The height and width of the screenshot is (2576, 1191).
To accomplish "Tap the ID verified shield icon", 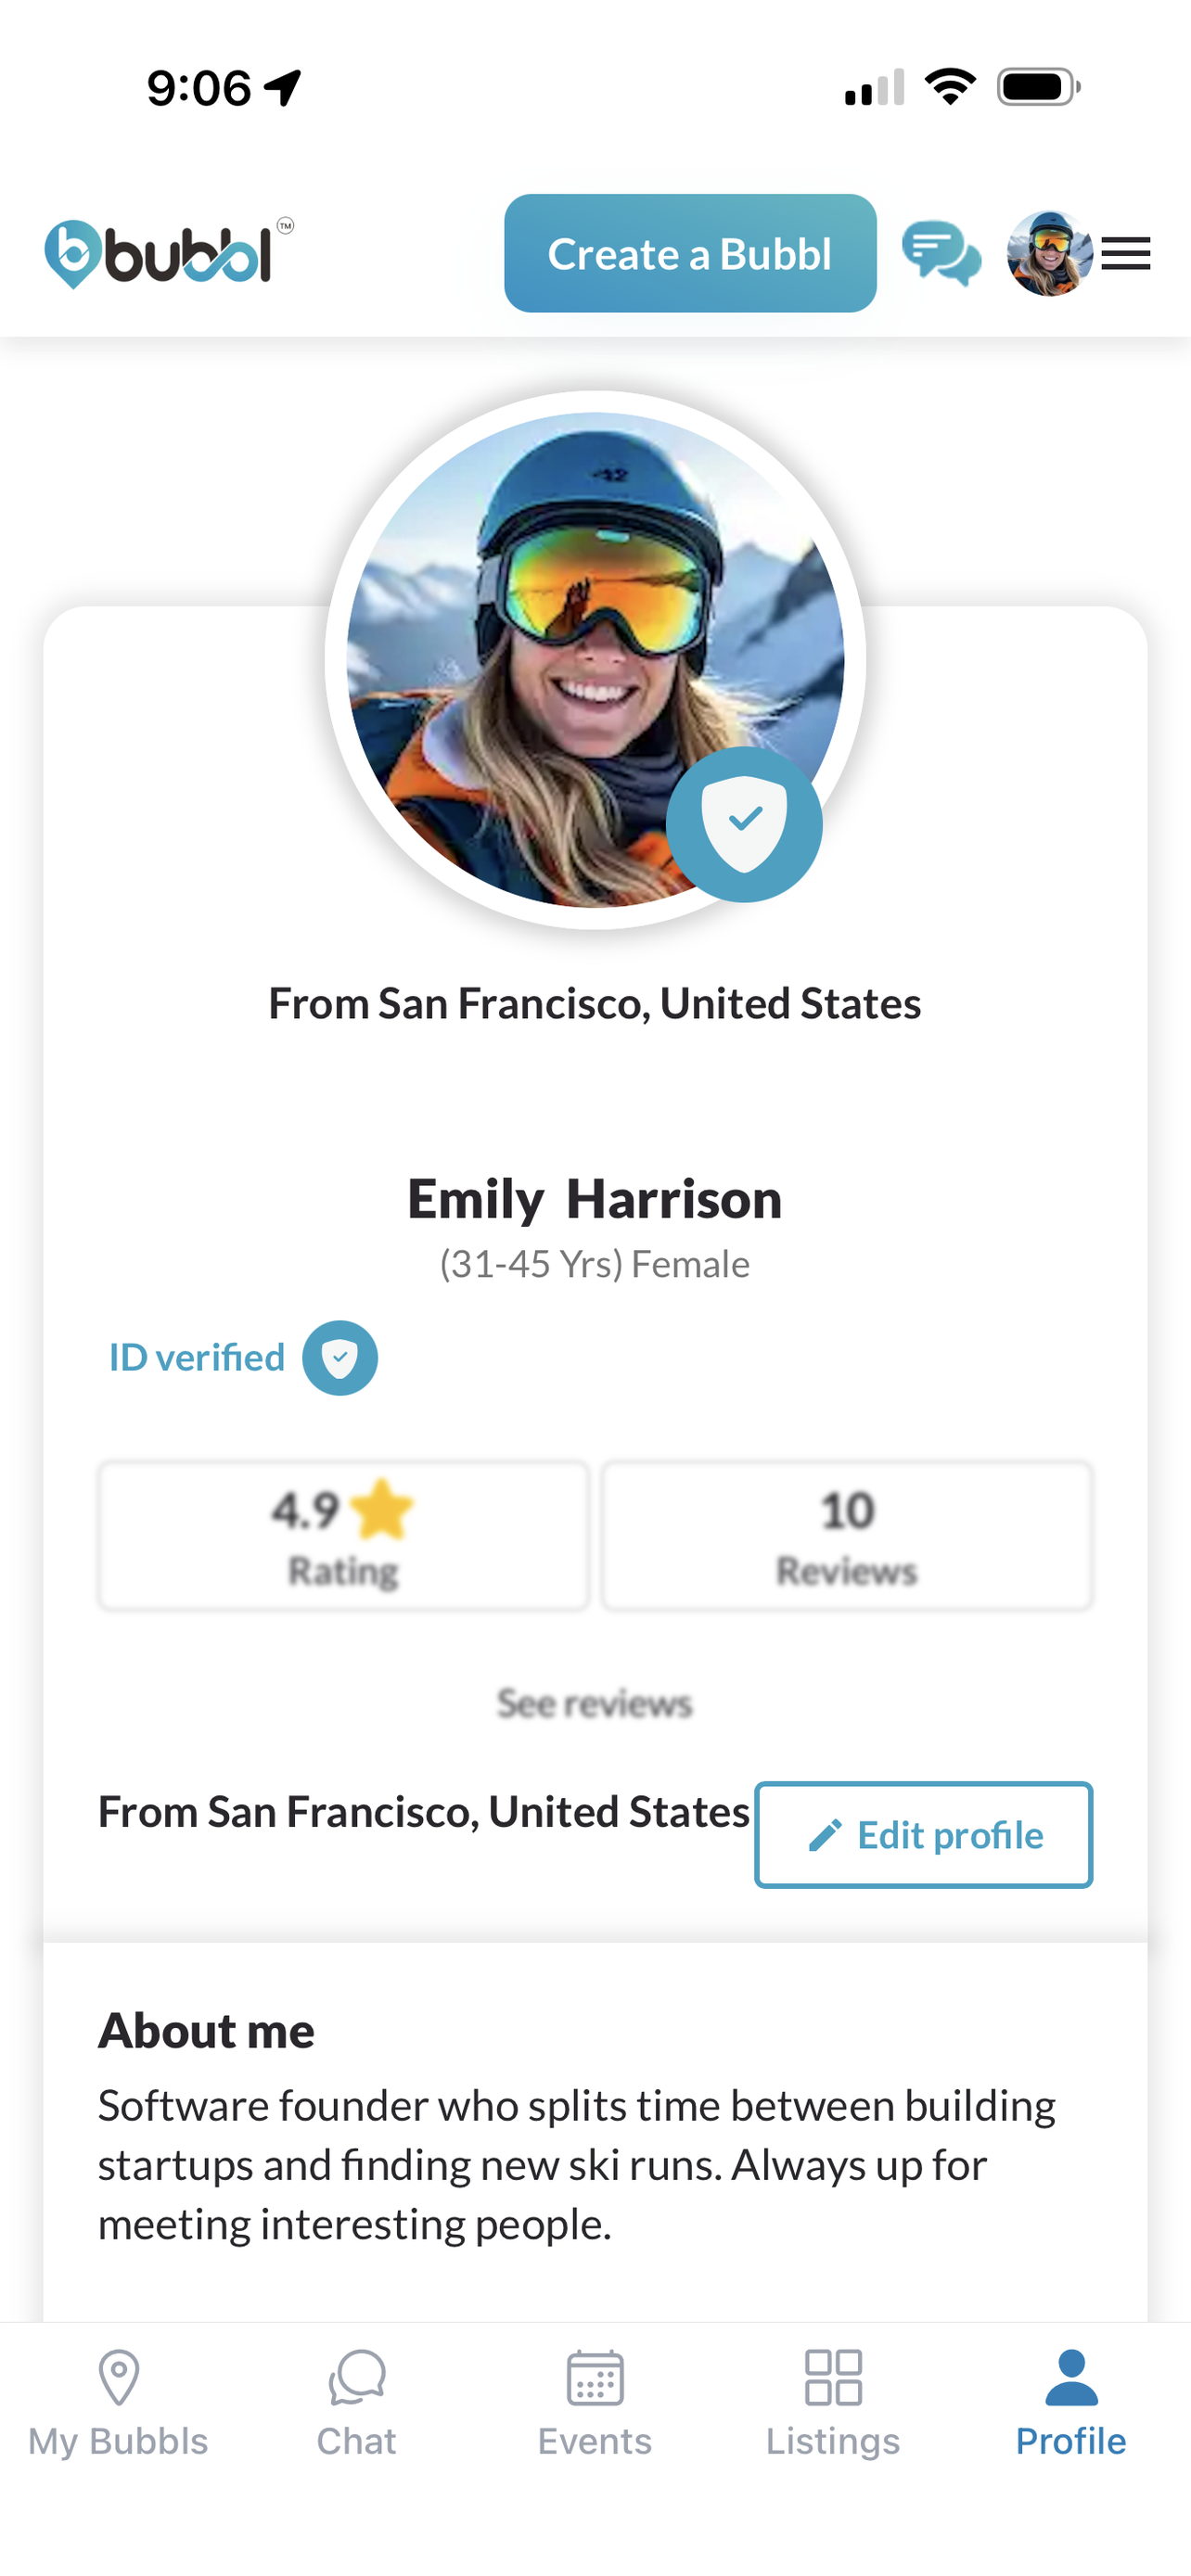I will click(x=340, y=1358).
